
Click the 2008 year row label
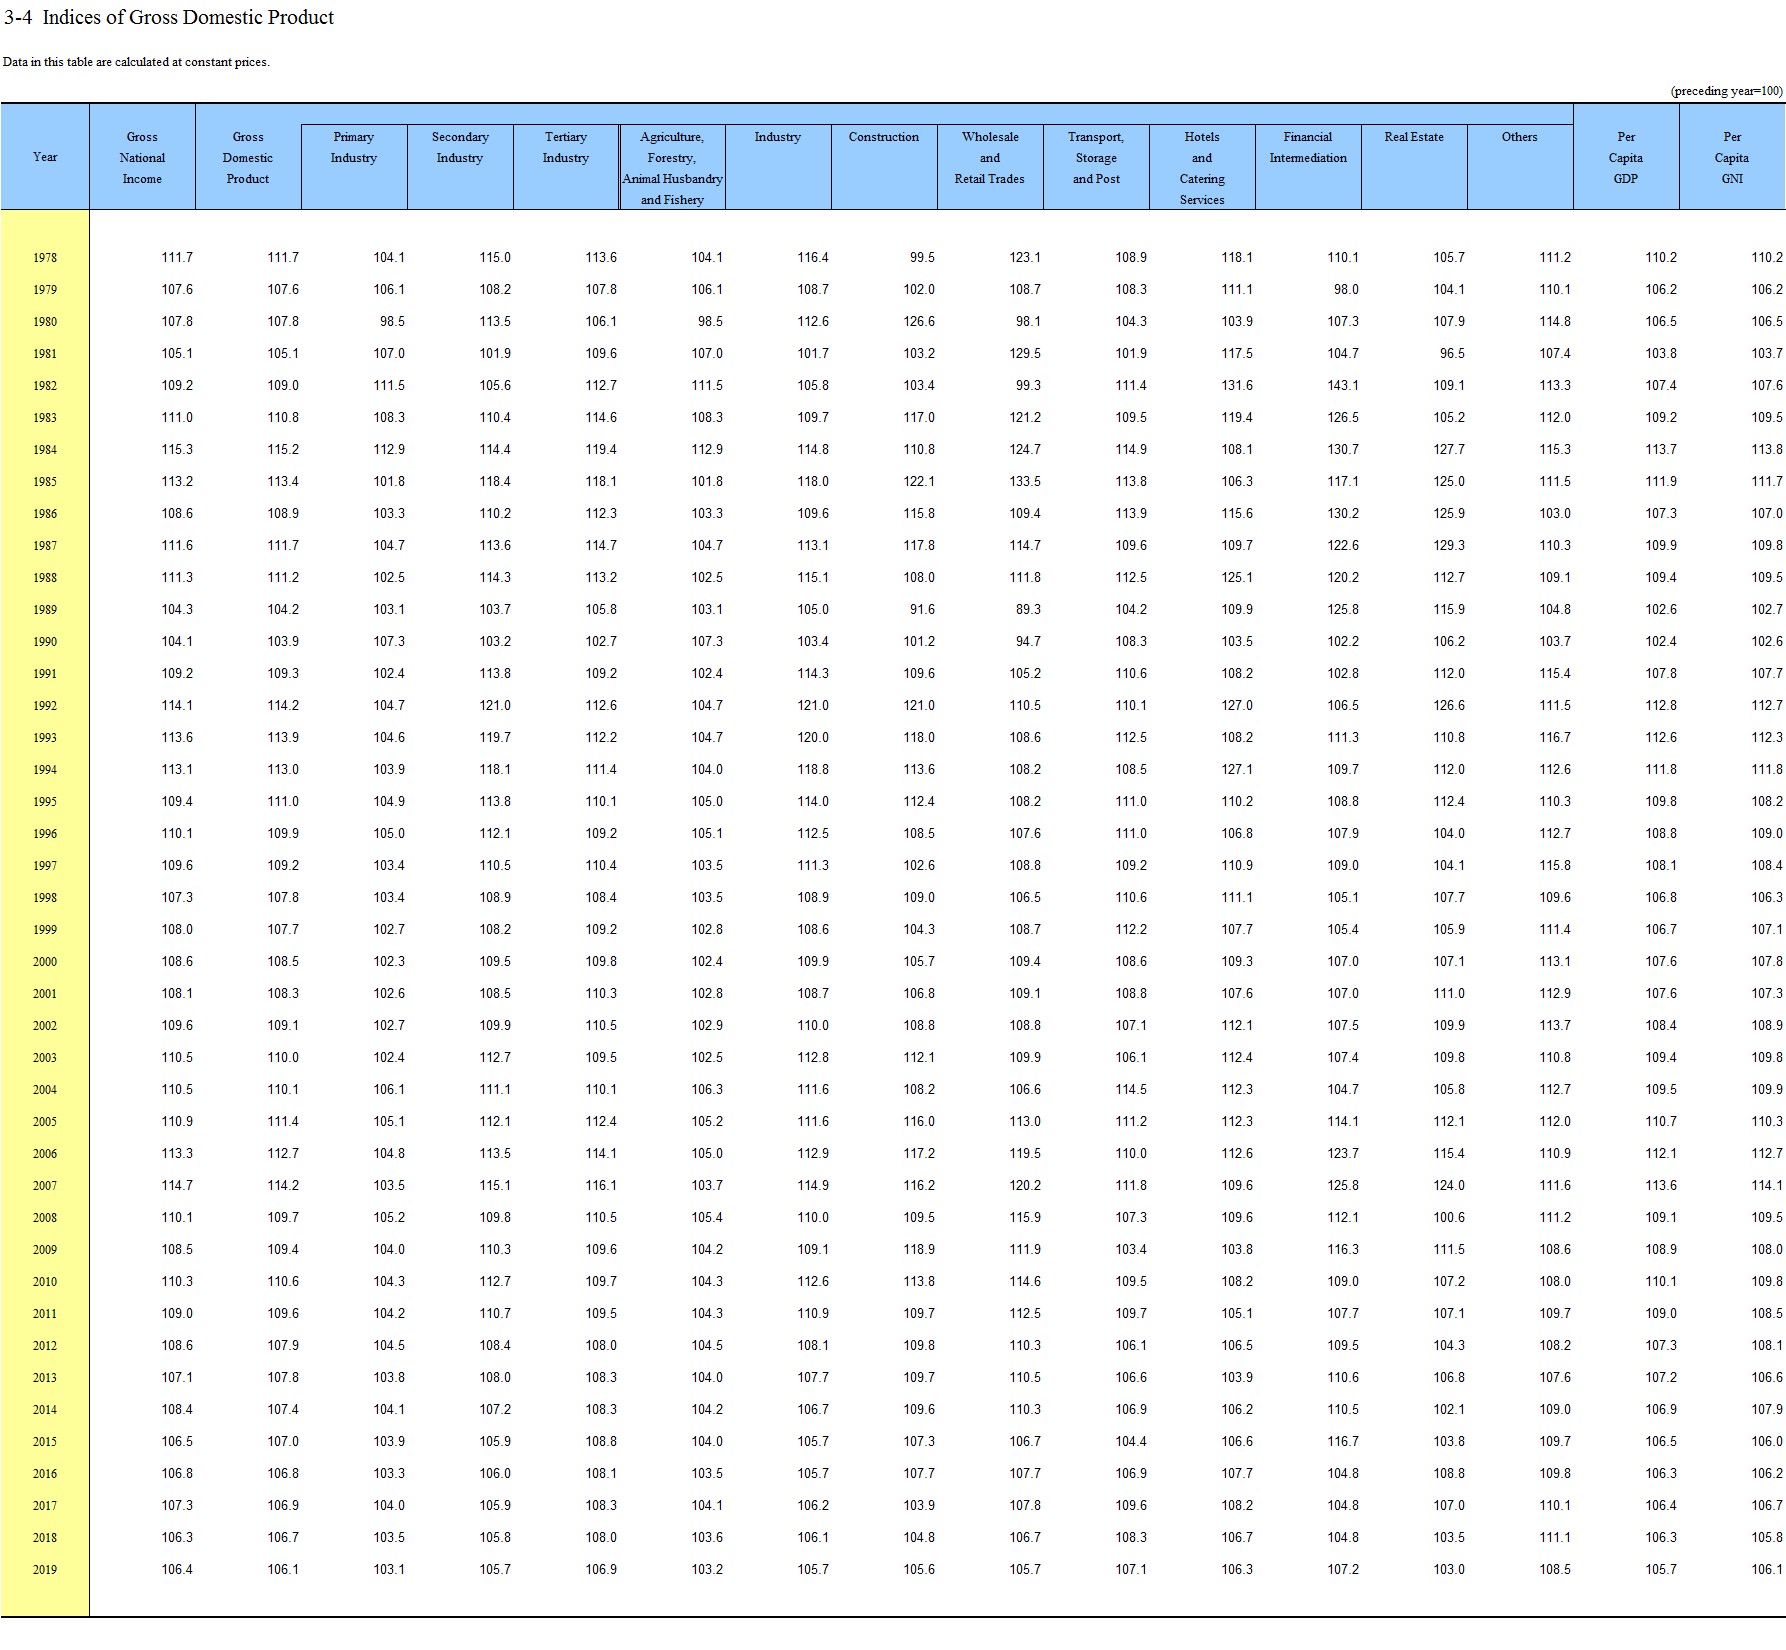(45, 1218)
